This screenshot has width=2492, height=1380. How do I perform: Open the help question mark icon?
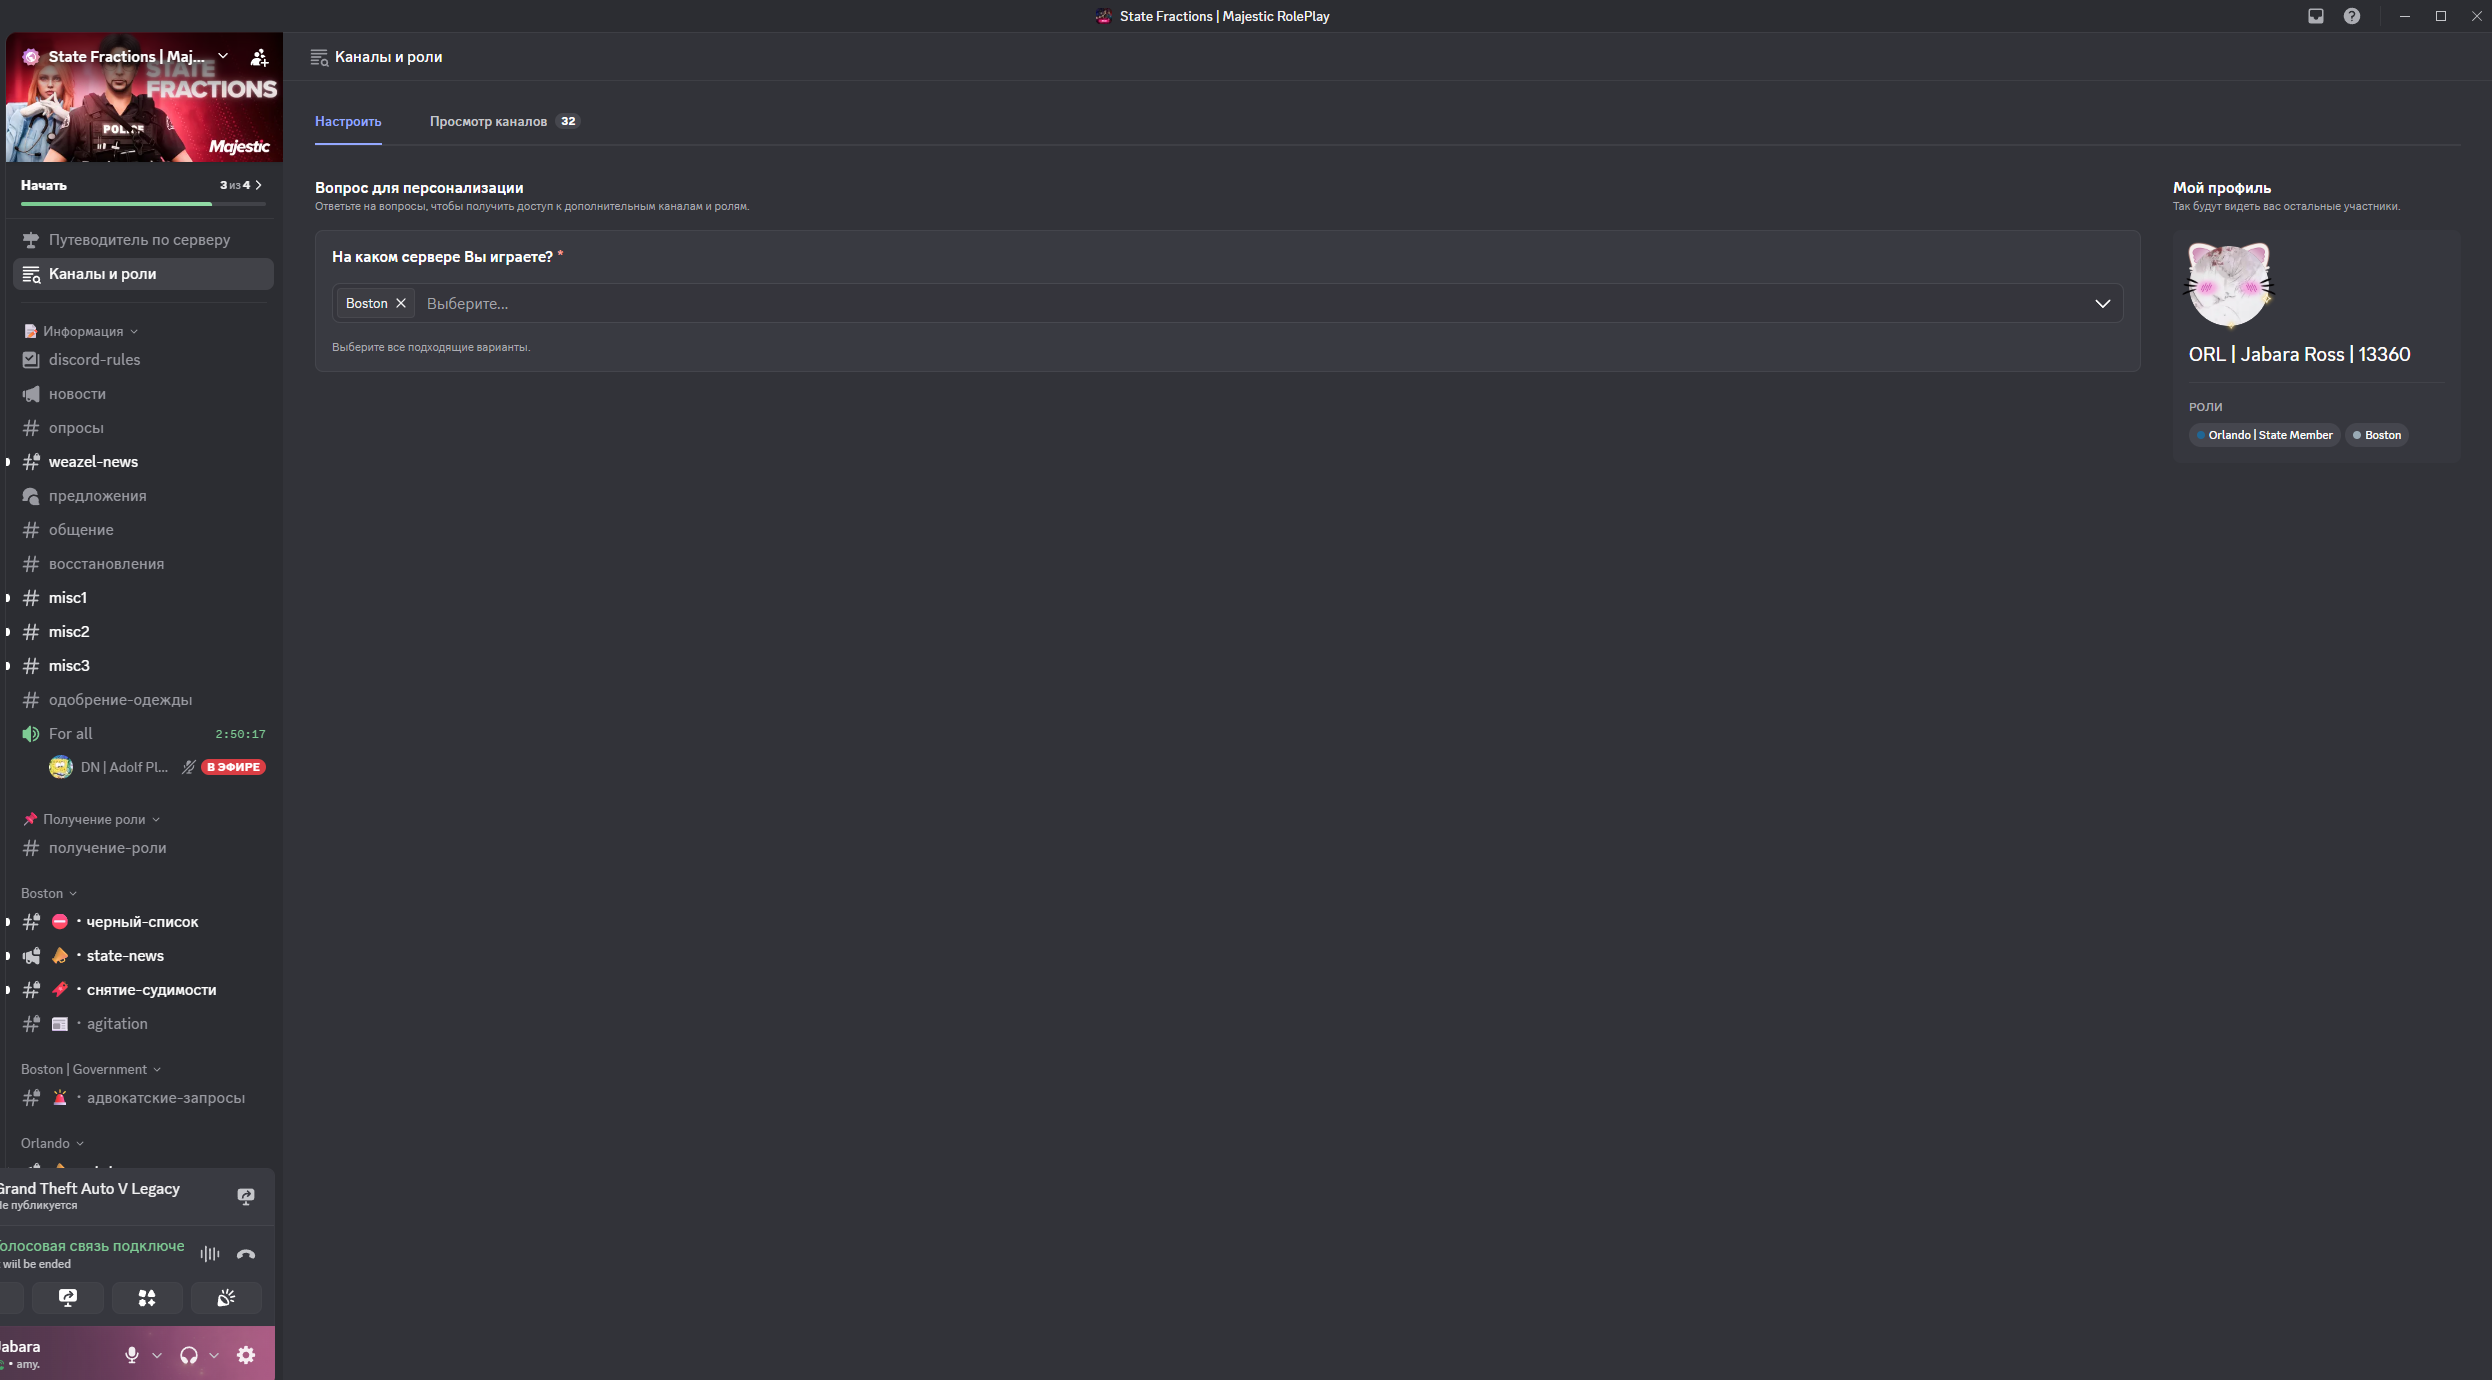[x=2352, y=16]
